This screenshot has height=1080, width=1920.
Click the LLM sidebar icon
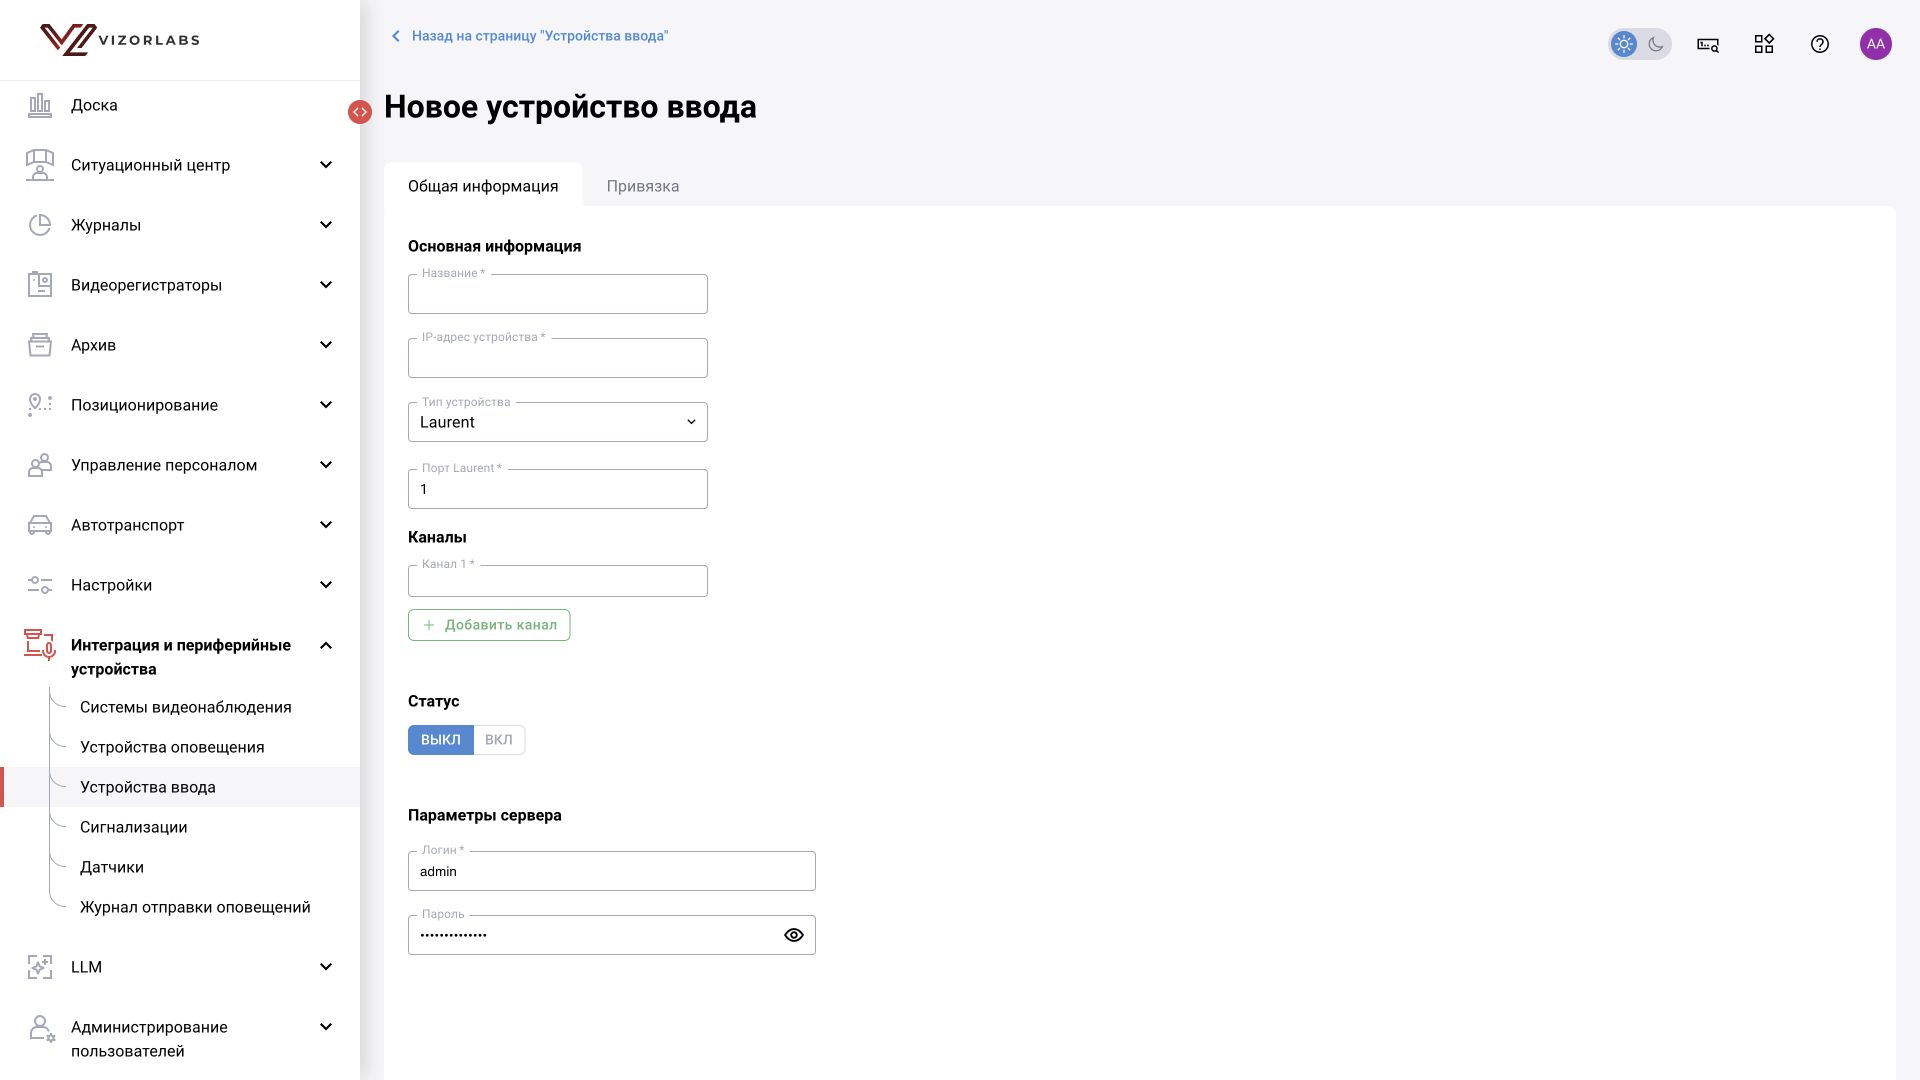40,967
